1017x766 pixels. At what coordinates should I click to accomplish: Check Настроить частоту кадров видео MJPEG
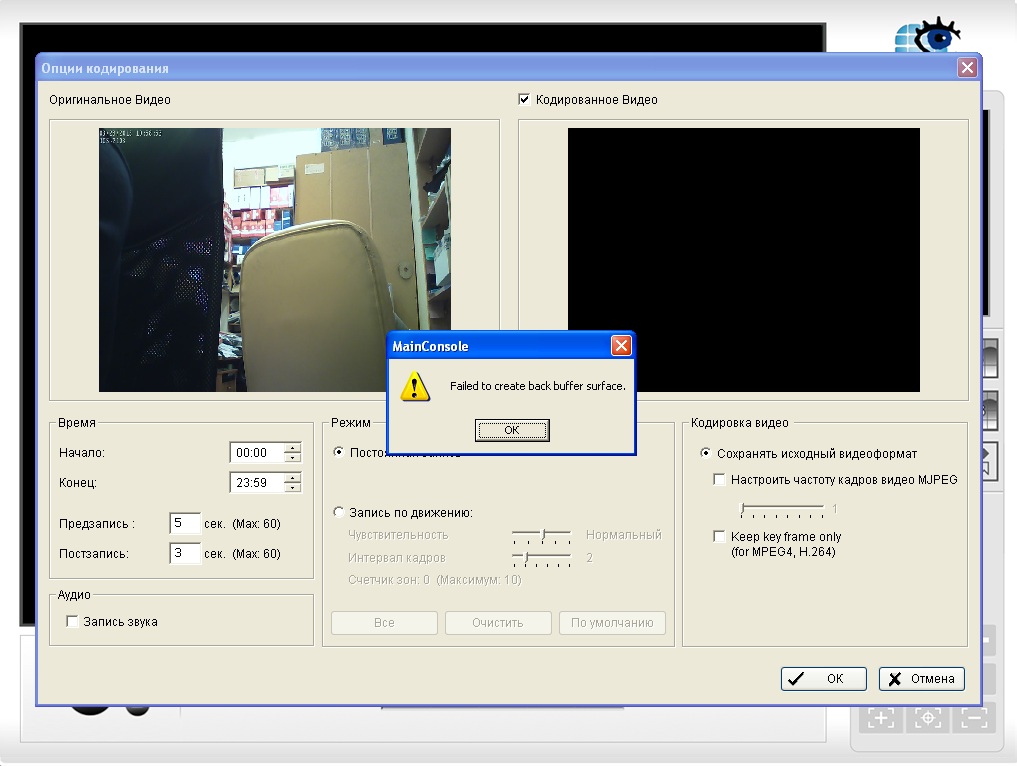[x=719, y=480]
